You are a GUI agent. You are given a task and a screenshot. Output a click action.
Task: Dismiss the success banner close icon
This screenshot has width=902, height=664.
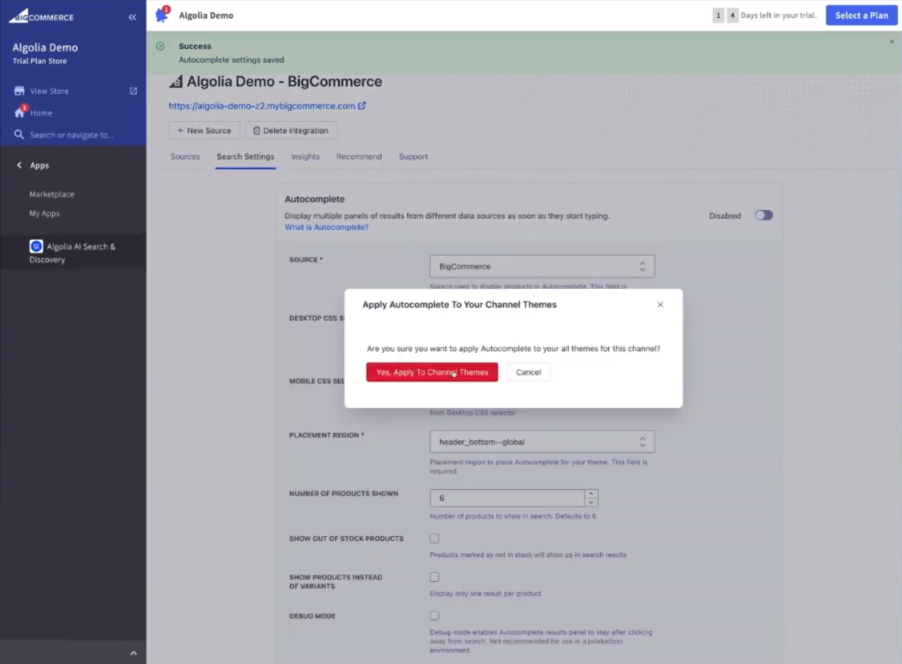(x=892, y=41)
